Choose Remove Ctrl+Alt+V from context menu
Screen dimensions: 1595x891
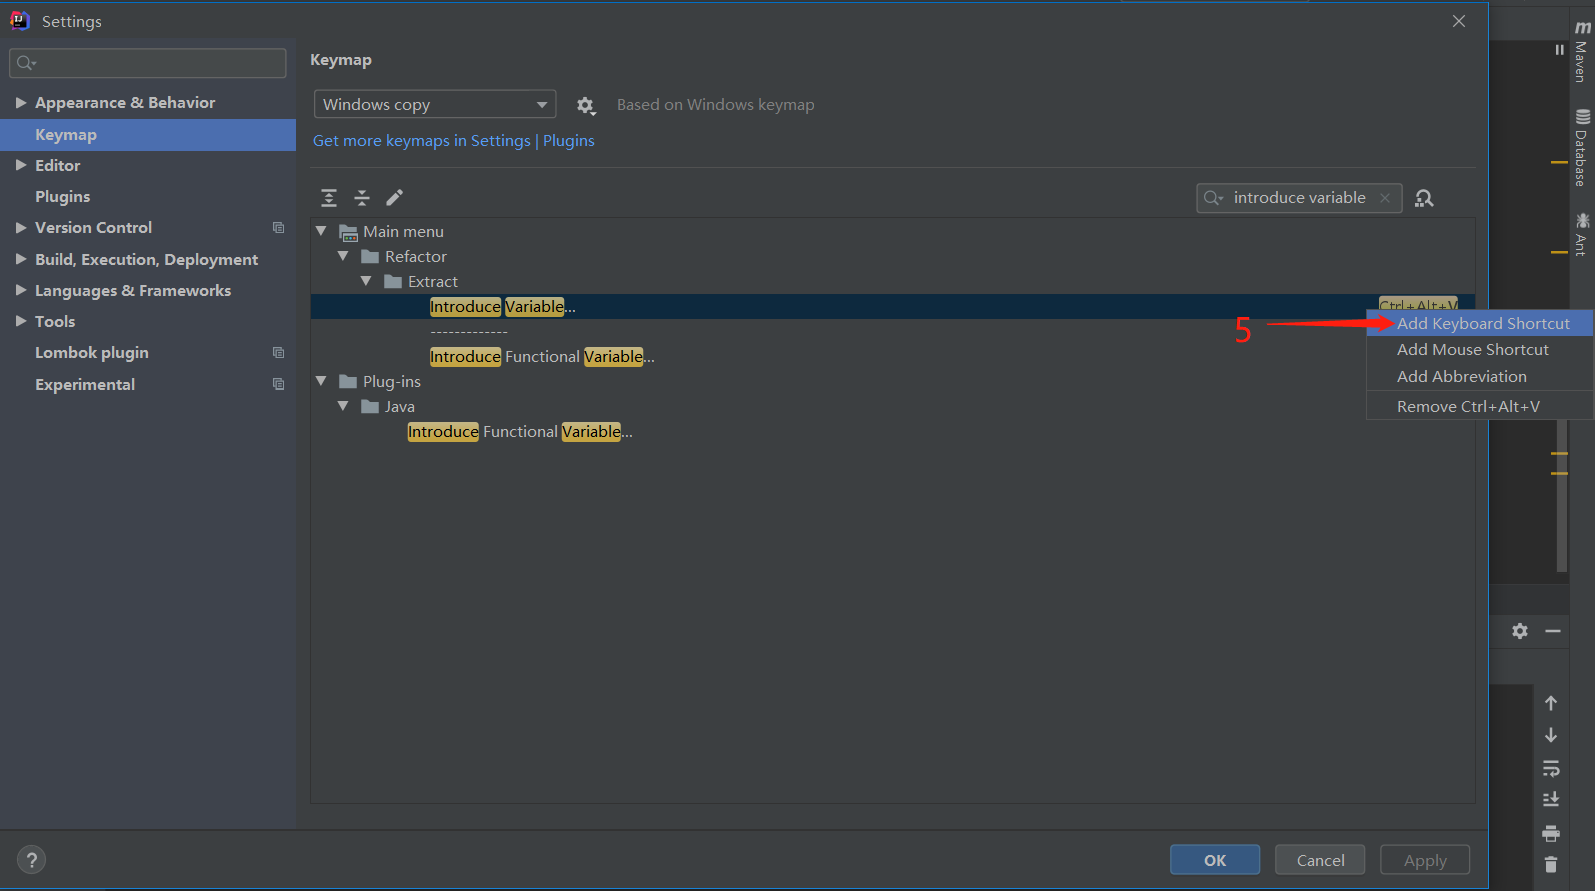pos(1480,407)
